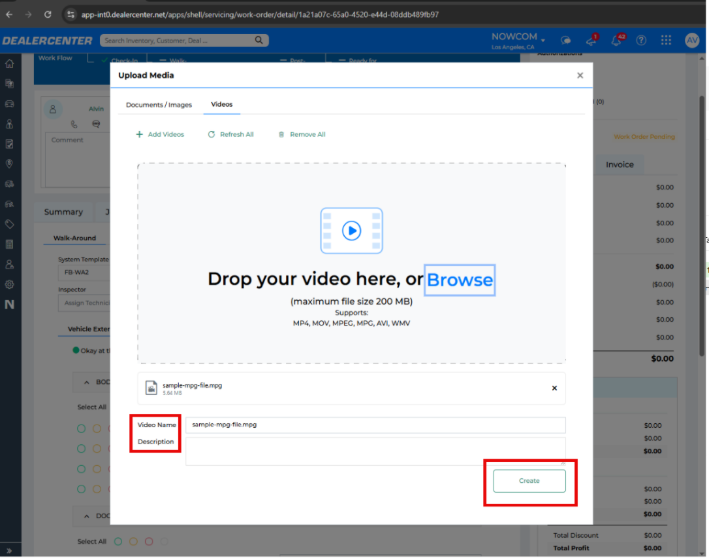This screenshot has width=709, height=559.
Task: Open the price tag icon in sidebar
Action: point(9,224)
